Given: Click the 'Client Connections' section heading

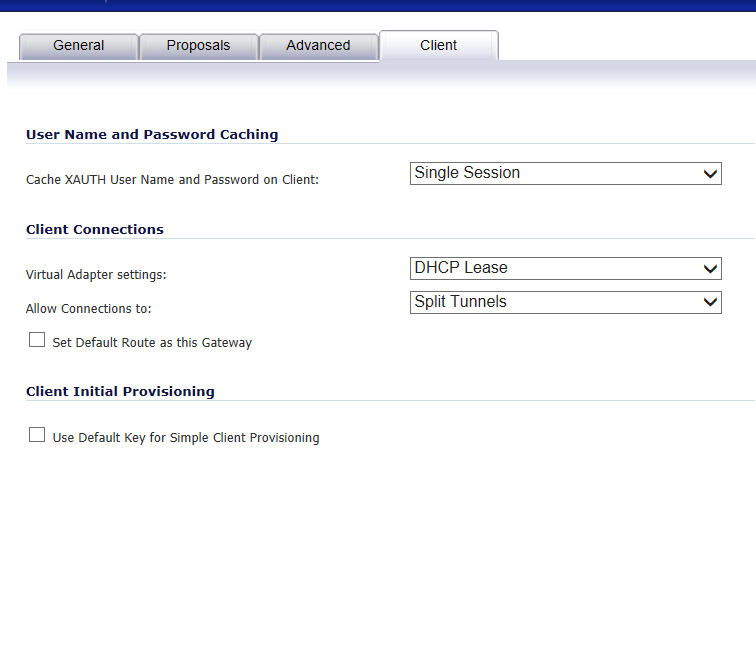Looking at the screenshot, I should click(95, 229).
